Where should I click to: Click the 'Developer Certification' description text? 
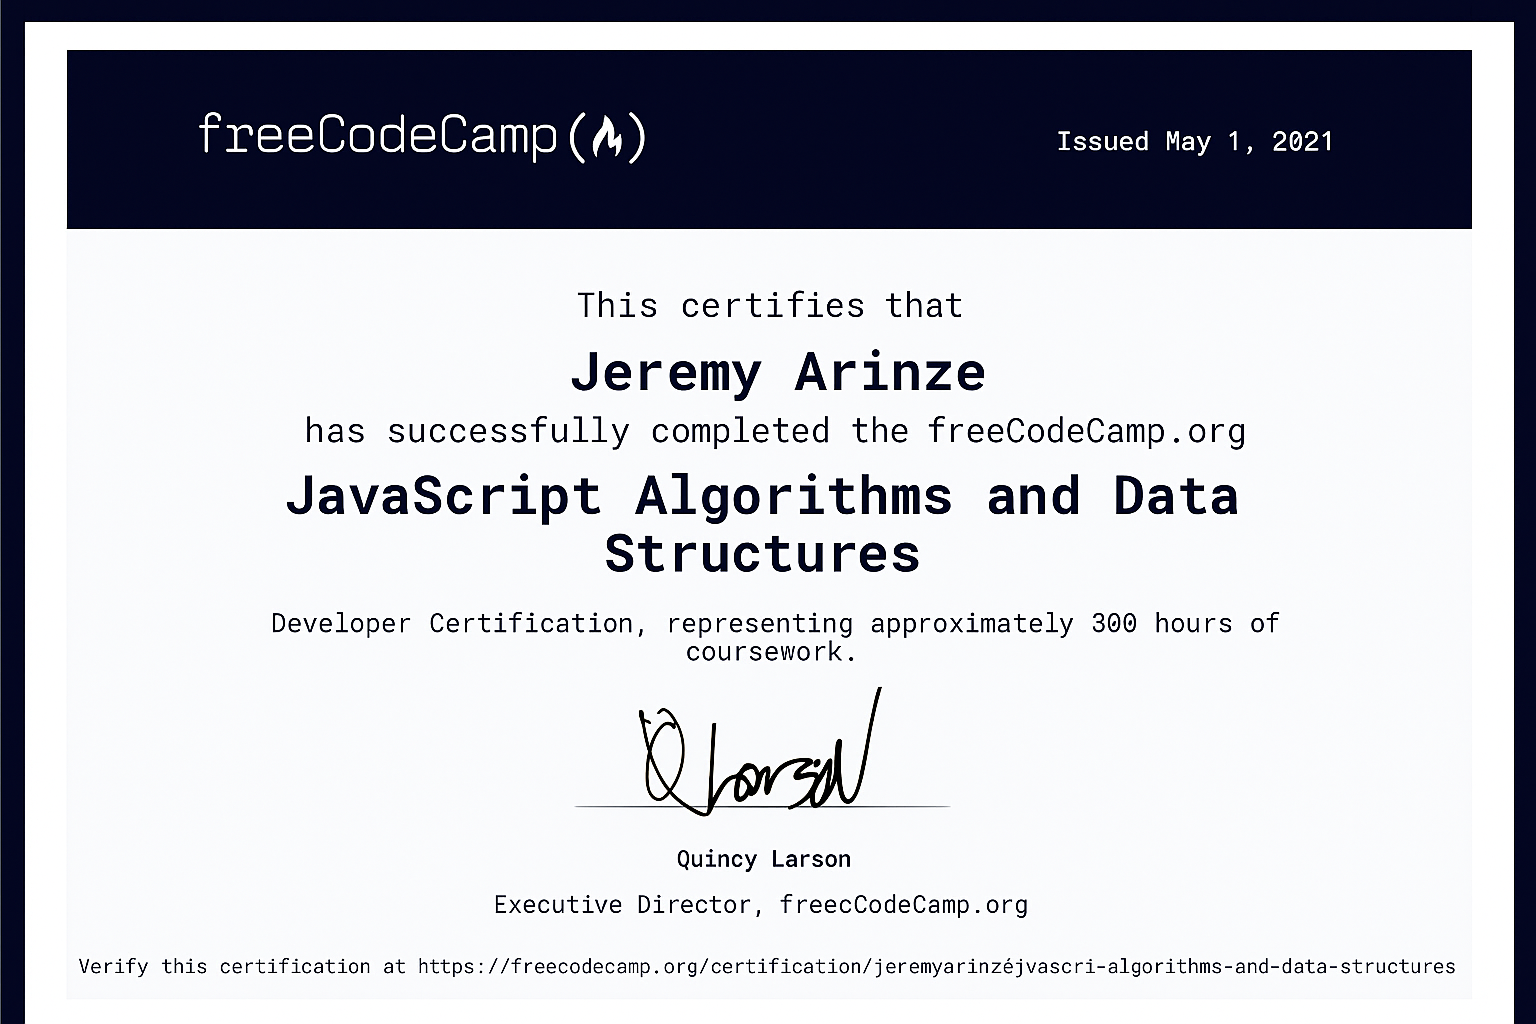click(x=451, y=623)
